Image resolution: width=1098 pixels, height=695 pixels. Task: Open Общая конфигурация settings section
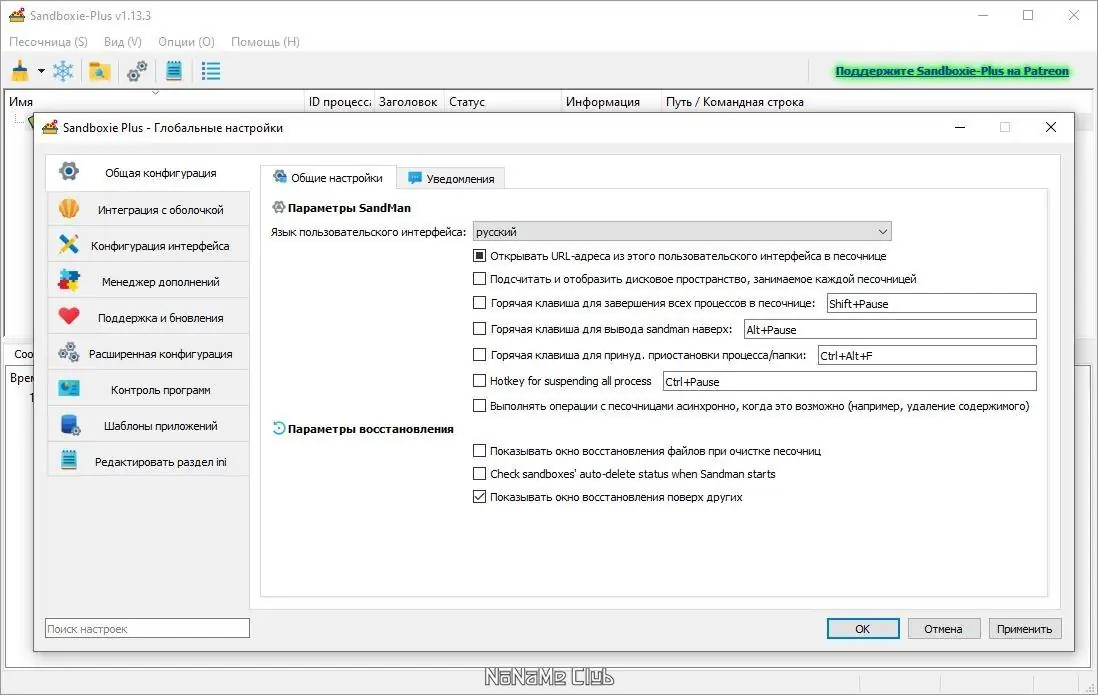coord(148,172)
